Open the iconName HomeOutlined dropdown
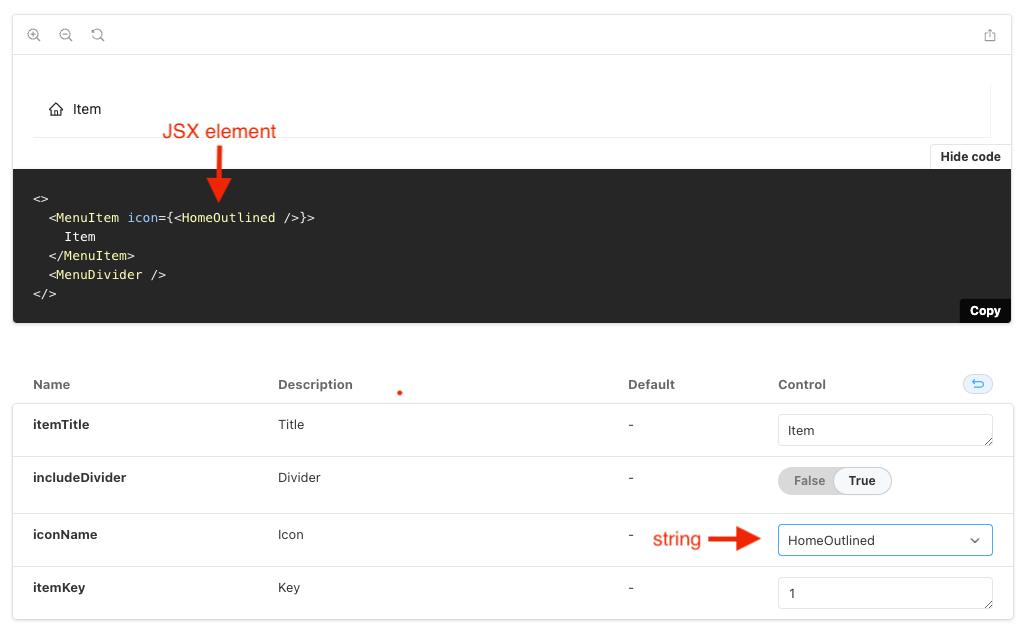The image size is (1019, 634). 884,540
